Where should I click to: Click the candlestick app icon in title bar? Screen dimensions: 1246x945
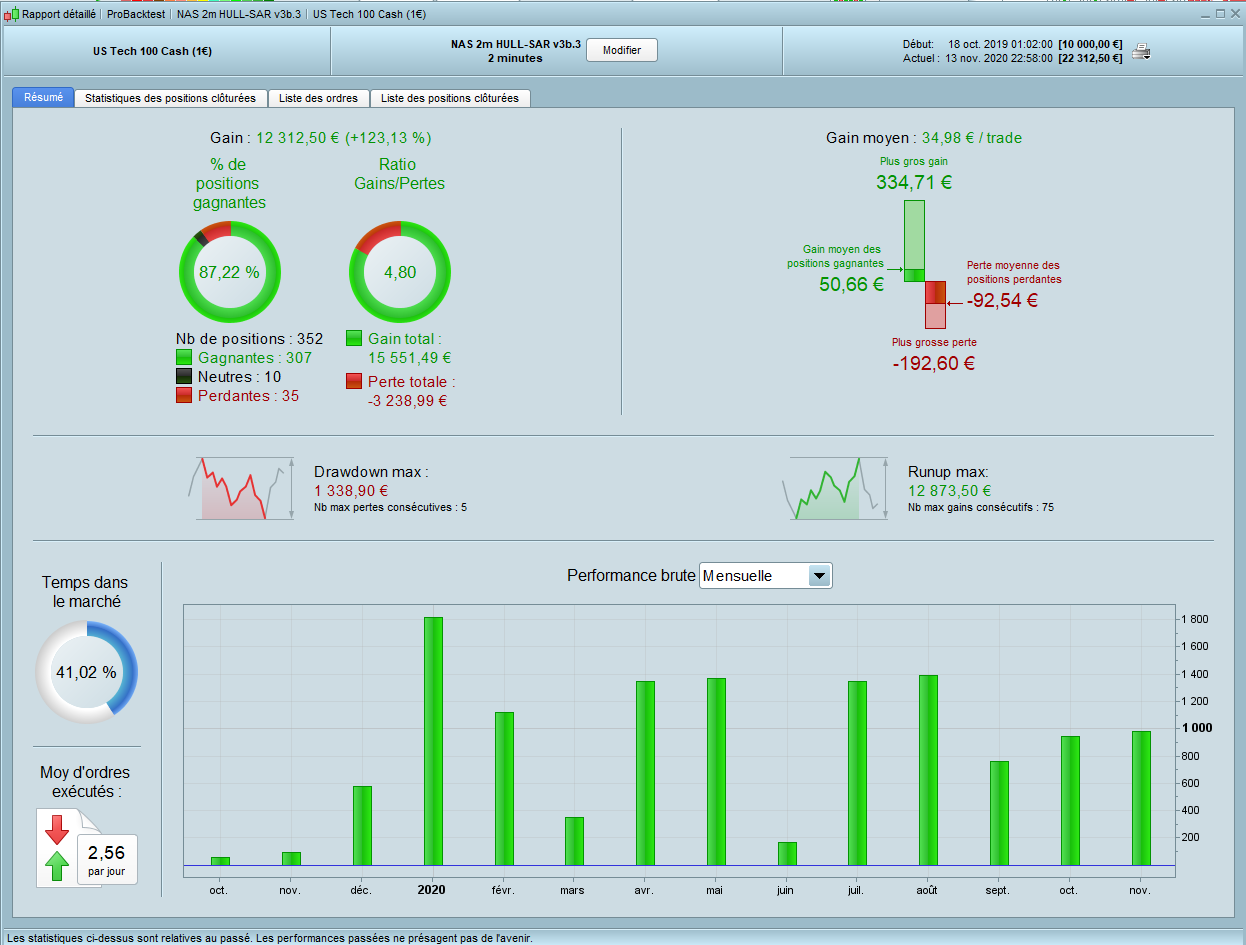click(11, 14)
